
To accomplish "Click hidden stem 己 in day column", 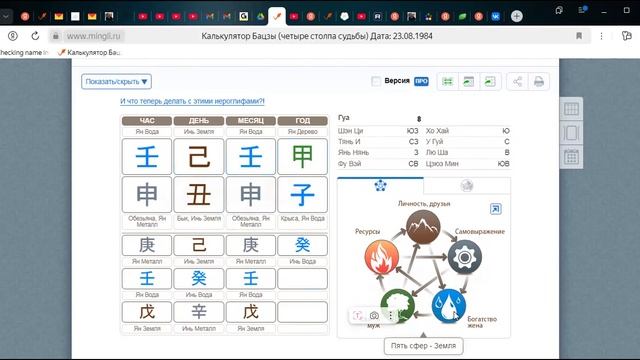I will coord(199,245).
